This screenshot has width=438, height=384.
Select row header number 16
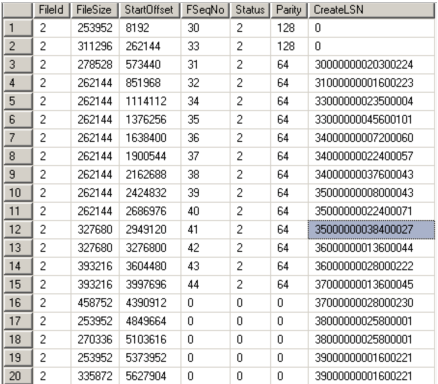coord(18,303)
